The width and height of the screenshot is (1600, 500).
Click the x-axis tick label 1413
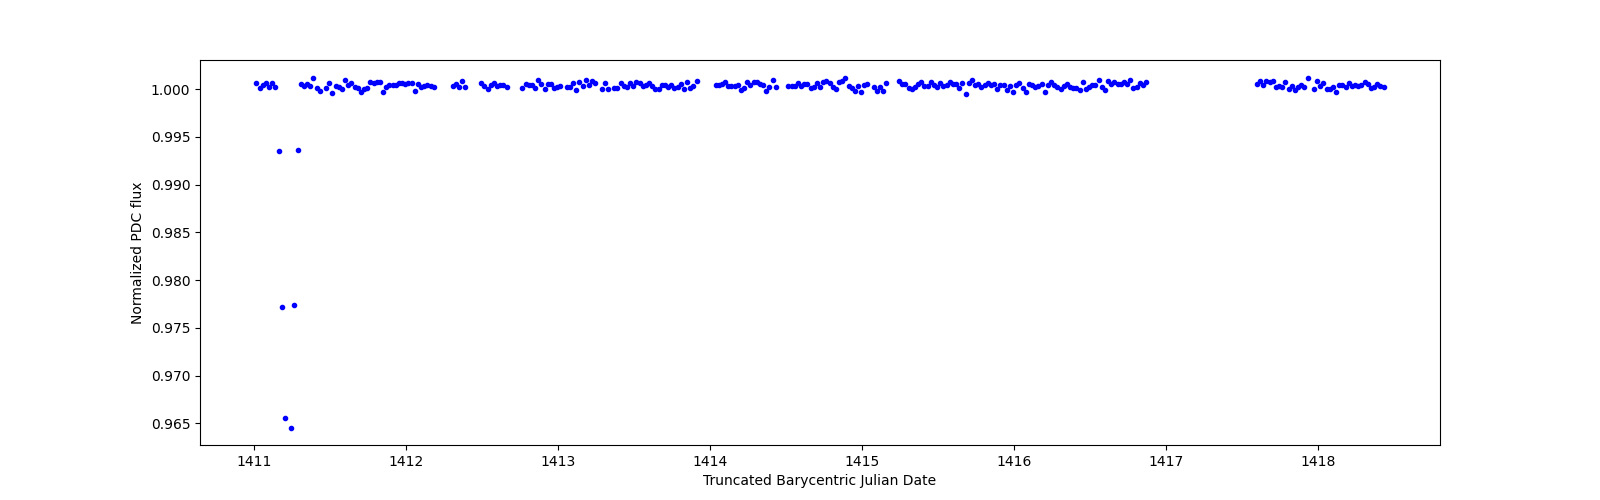(558, 461)
